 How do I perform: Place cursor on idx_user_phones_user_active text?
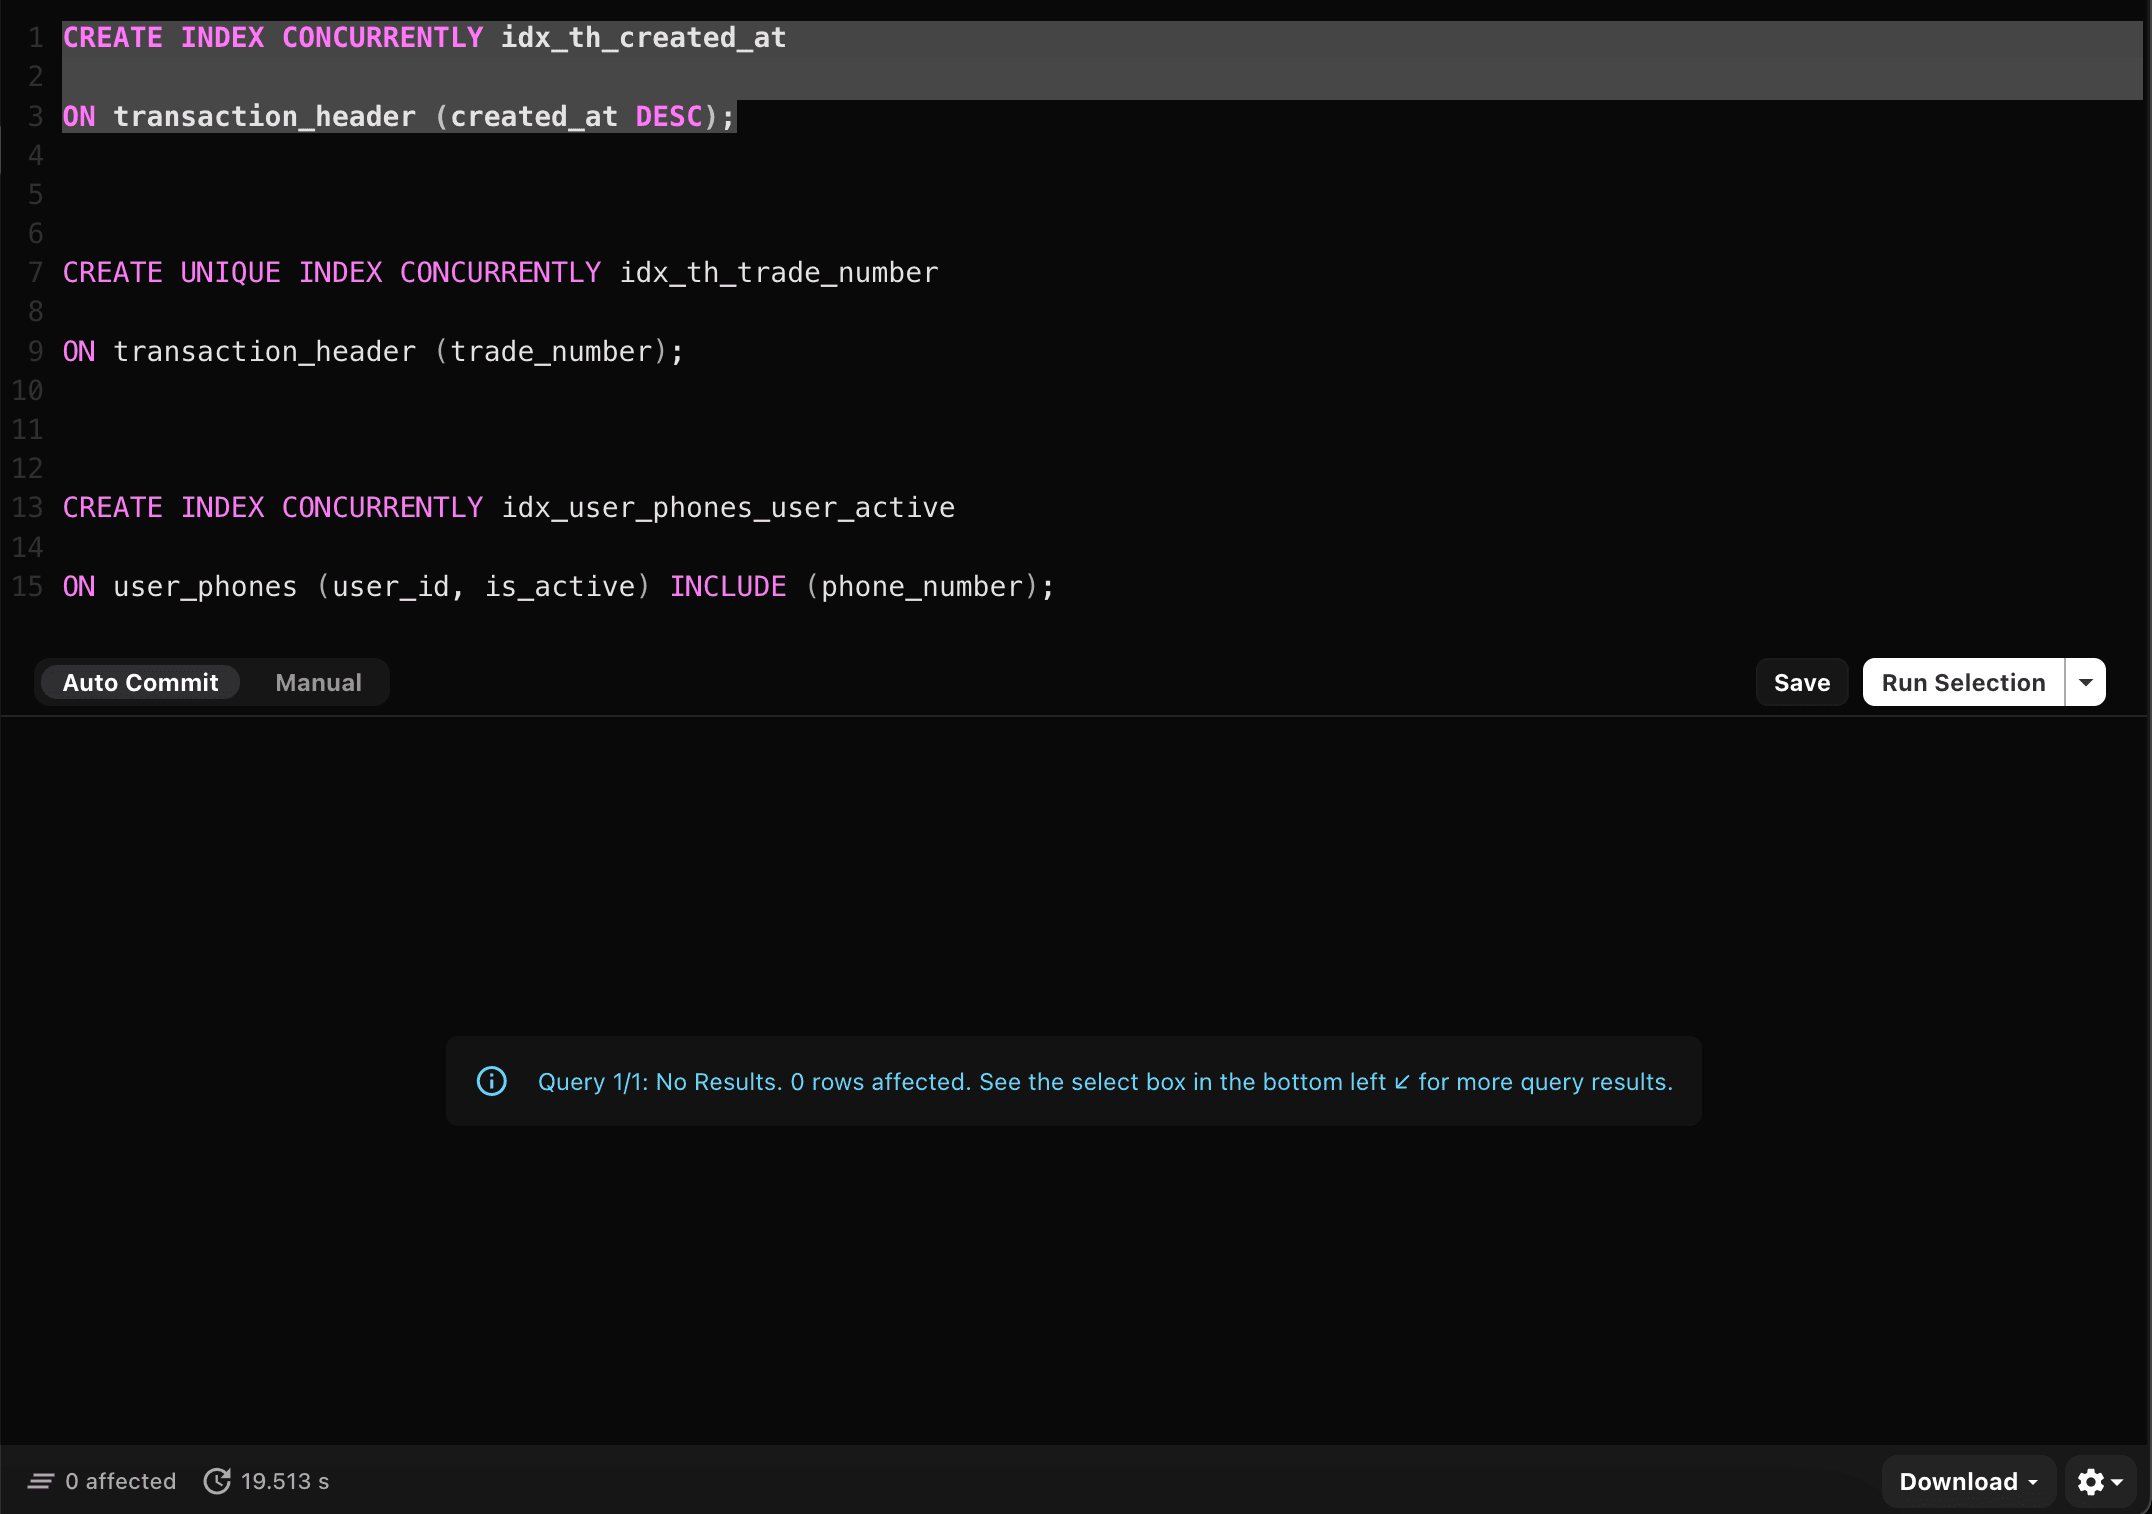tap(728, 507)
